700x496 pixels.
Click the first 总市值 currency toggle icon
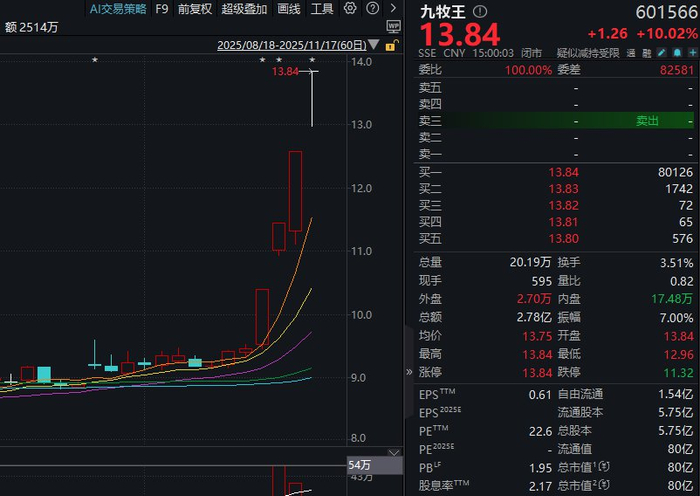click(x=604, y=467)
